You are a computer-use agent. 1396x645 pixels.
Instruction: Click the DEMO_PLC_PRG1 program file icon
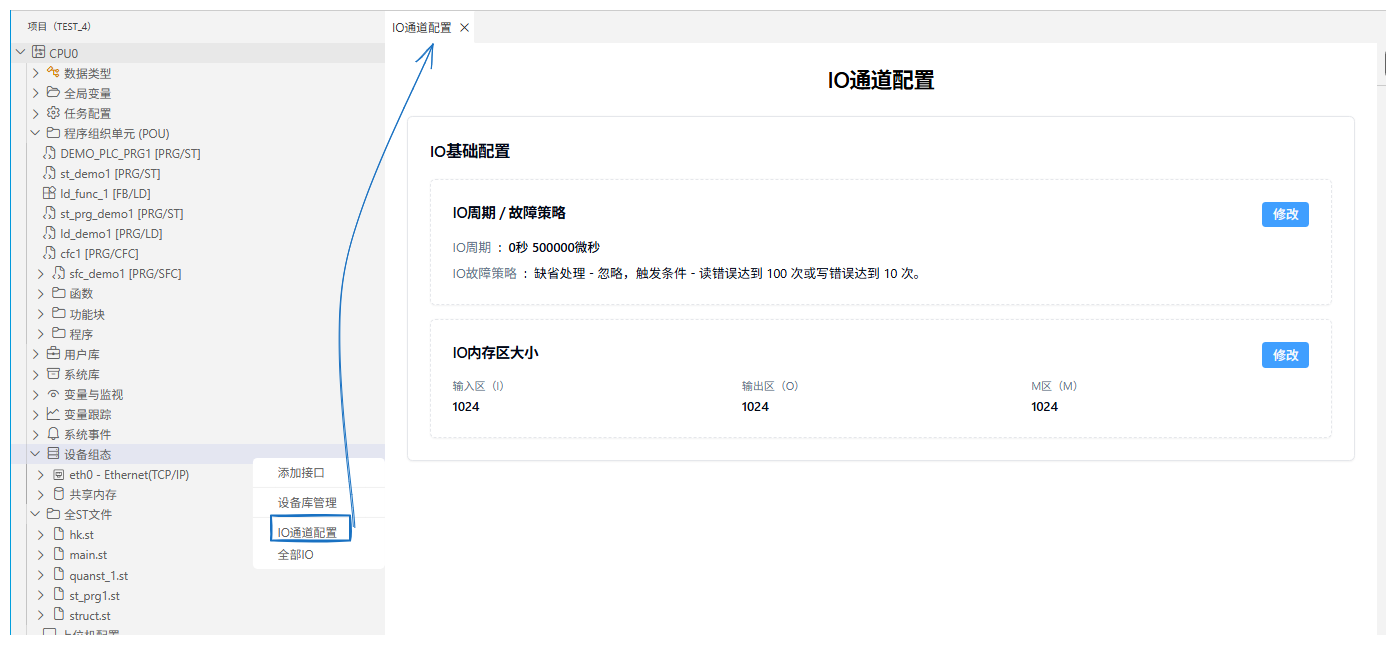pos(49,153)
